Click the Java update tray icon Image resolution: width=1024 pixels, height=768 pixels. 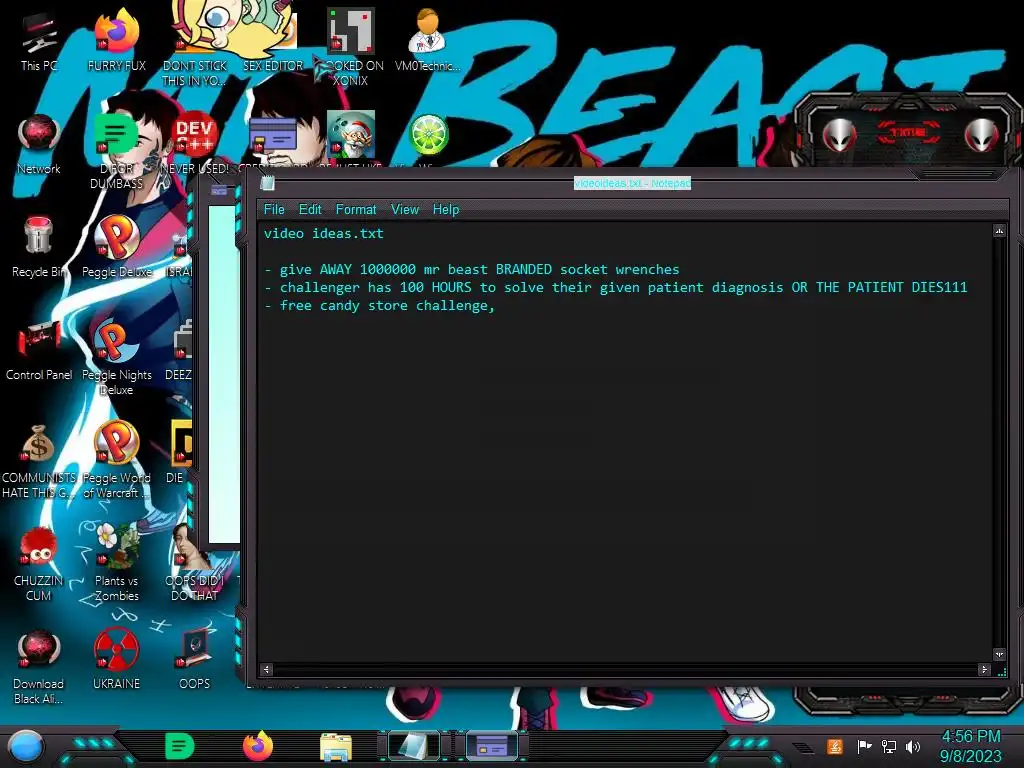pyautogui.click(x=835, y=746)
